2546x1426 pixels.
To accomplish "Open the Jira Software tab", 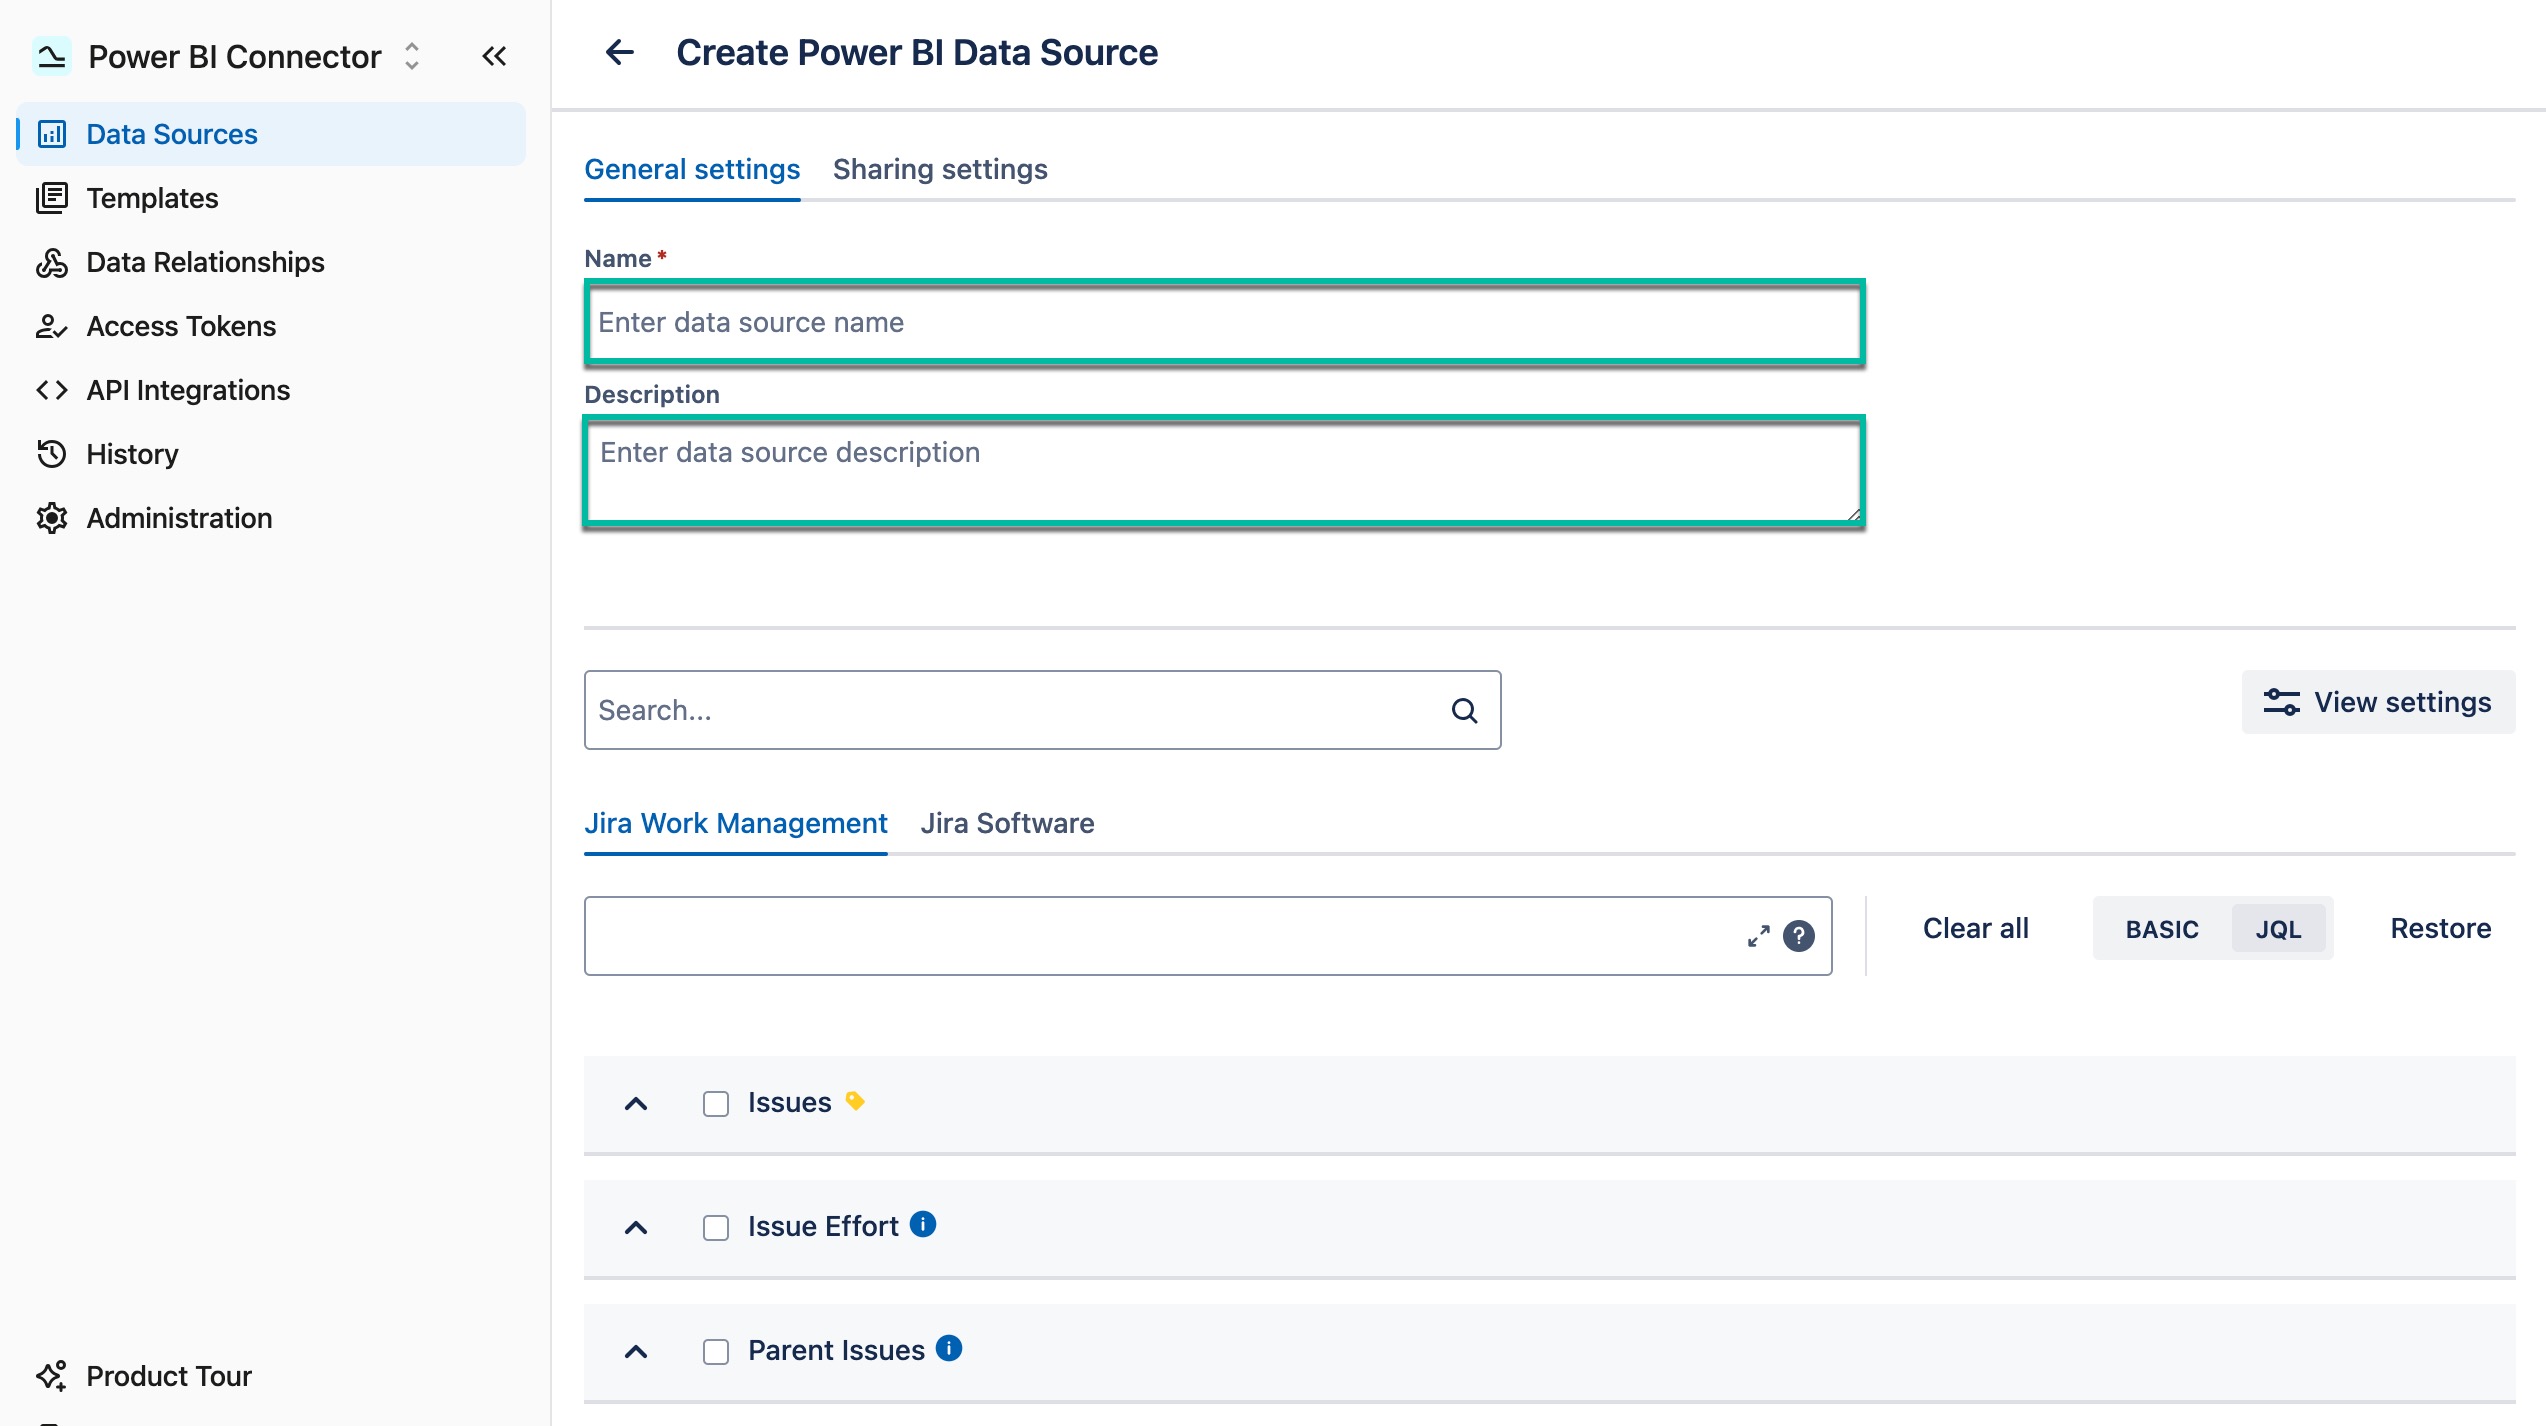I will 1007,823.
